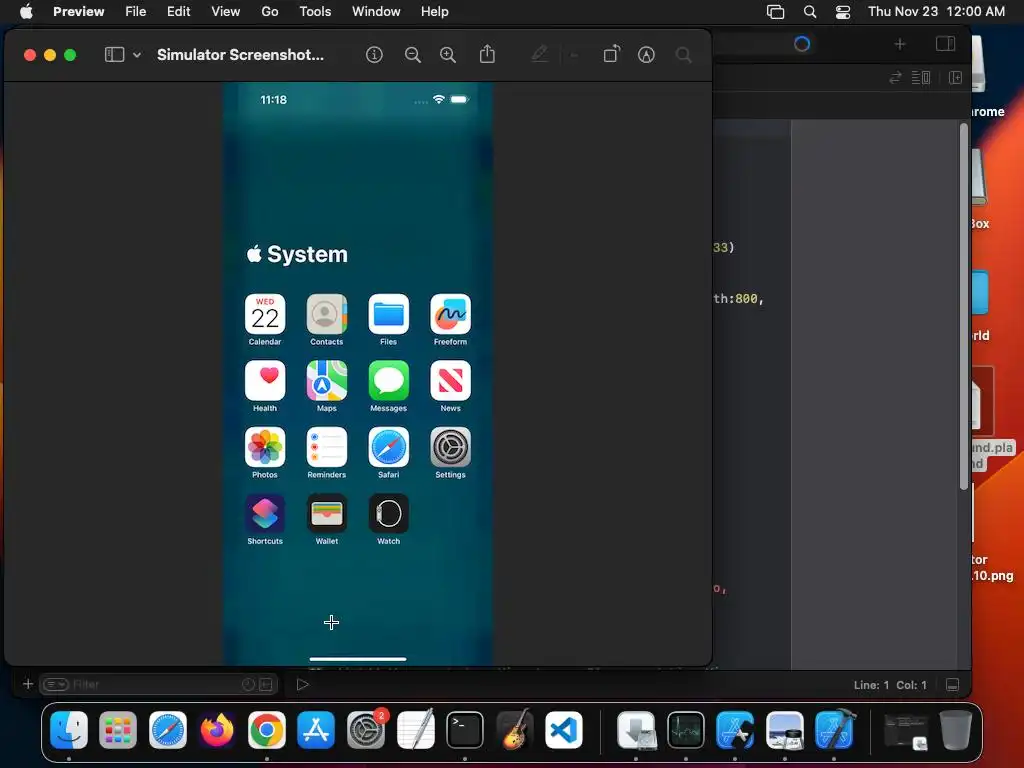Click the search magnifier in Preview toolbar
This screenshot has width=1024, height=768.
click(684, 55)
